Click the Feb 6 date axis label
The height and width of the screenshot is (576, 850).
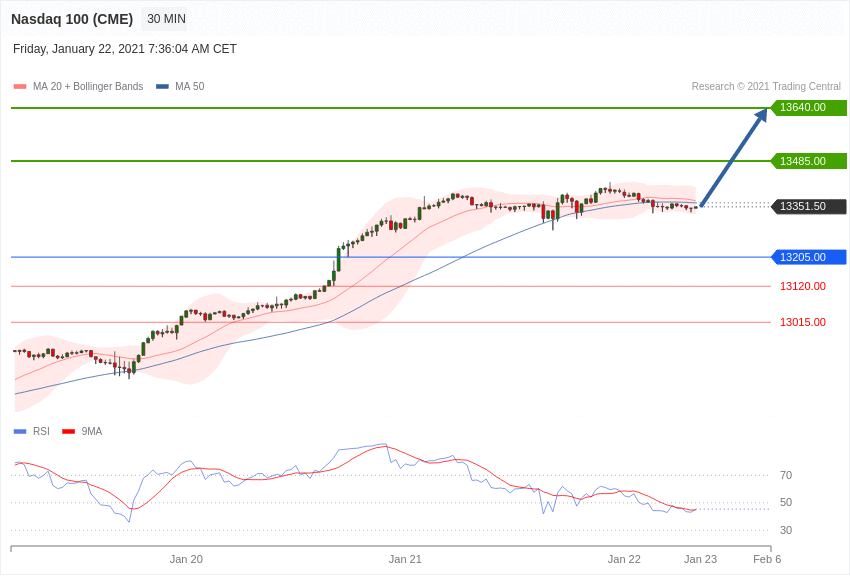point(767,559)
